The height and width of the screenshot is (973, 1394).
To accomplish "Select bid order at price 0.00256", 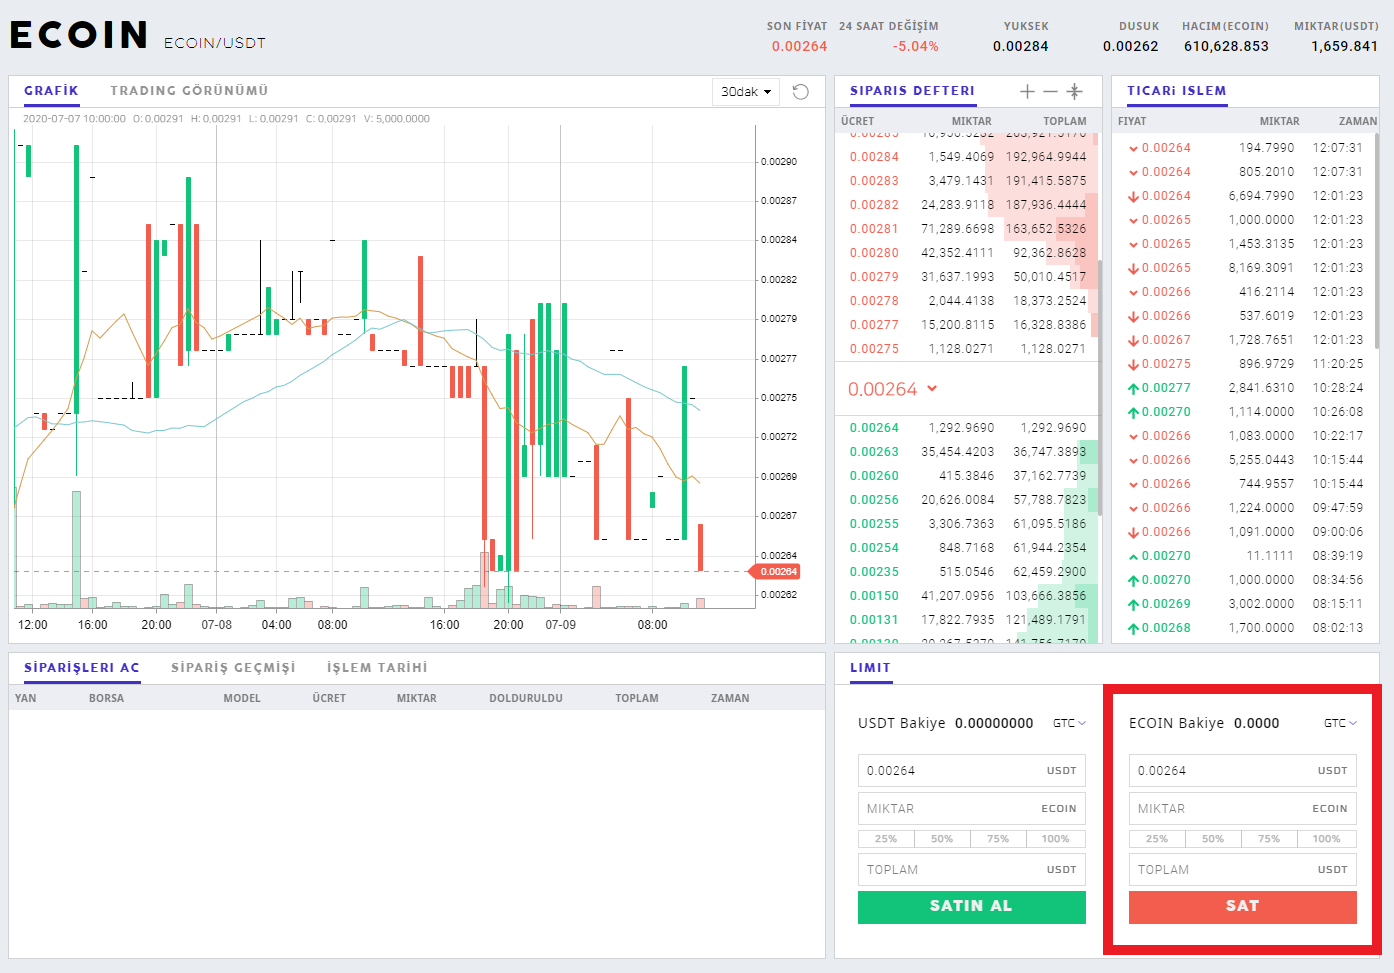I will (x=968, y=500).
